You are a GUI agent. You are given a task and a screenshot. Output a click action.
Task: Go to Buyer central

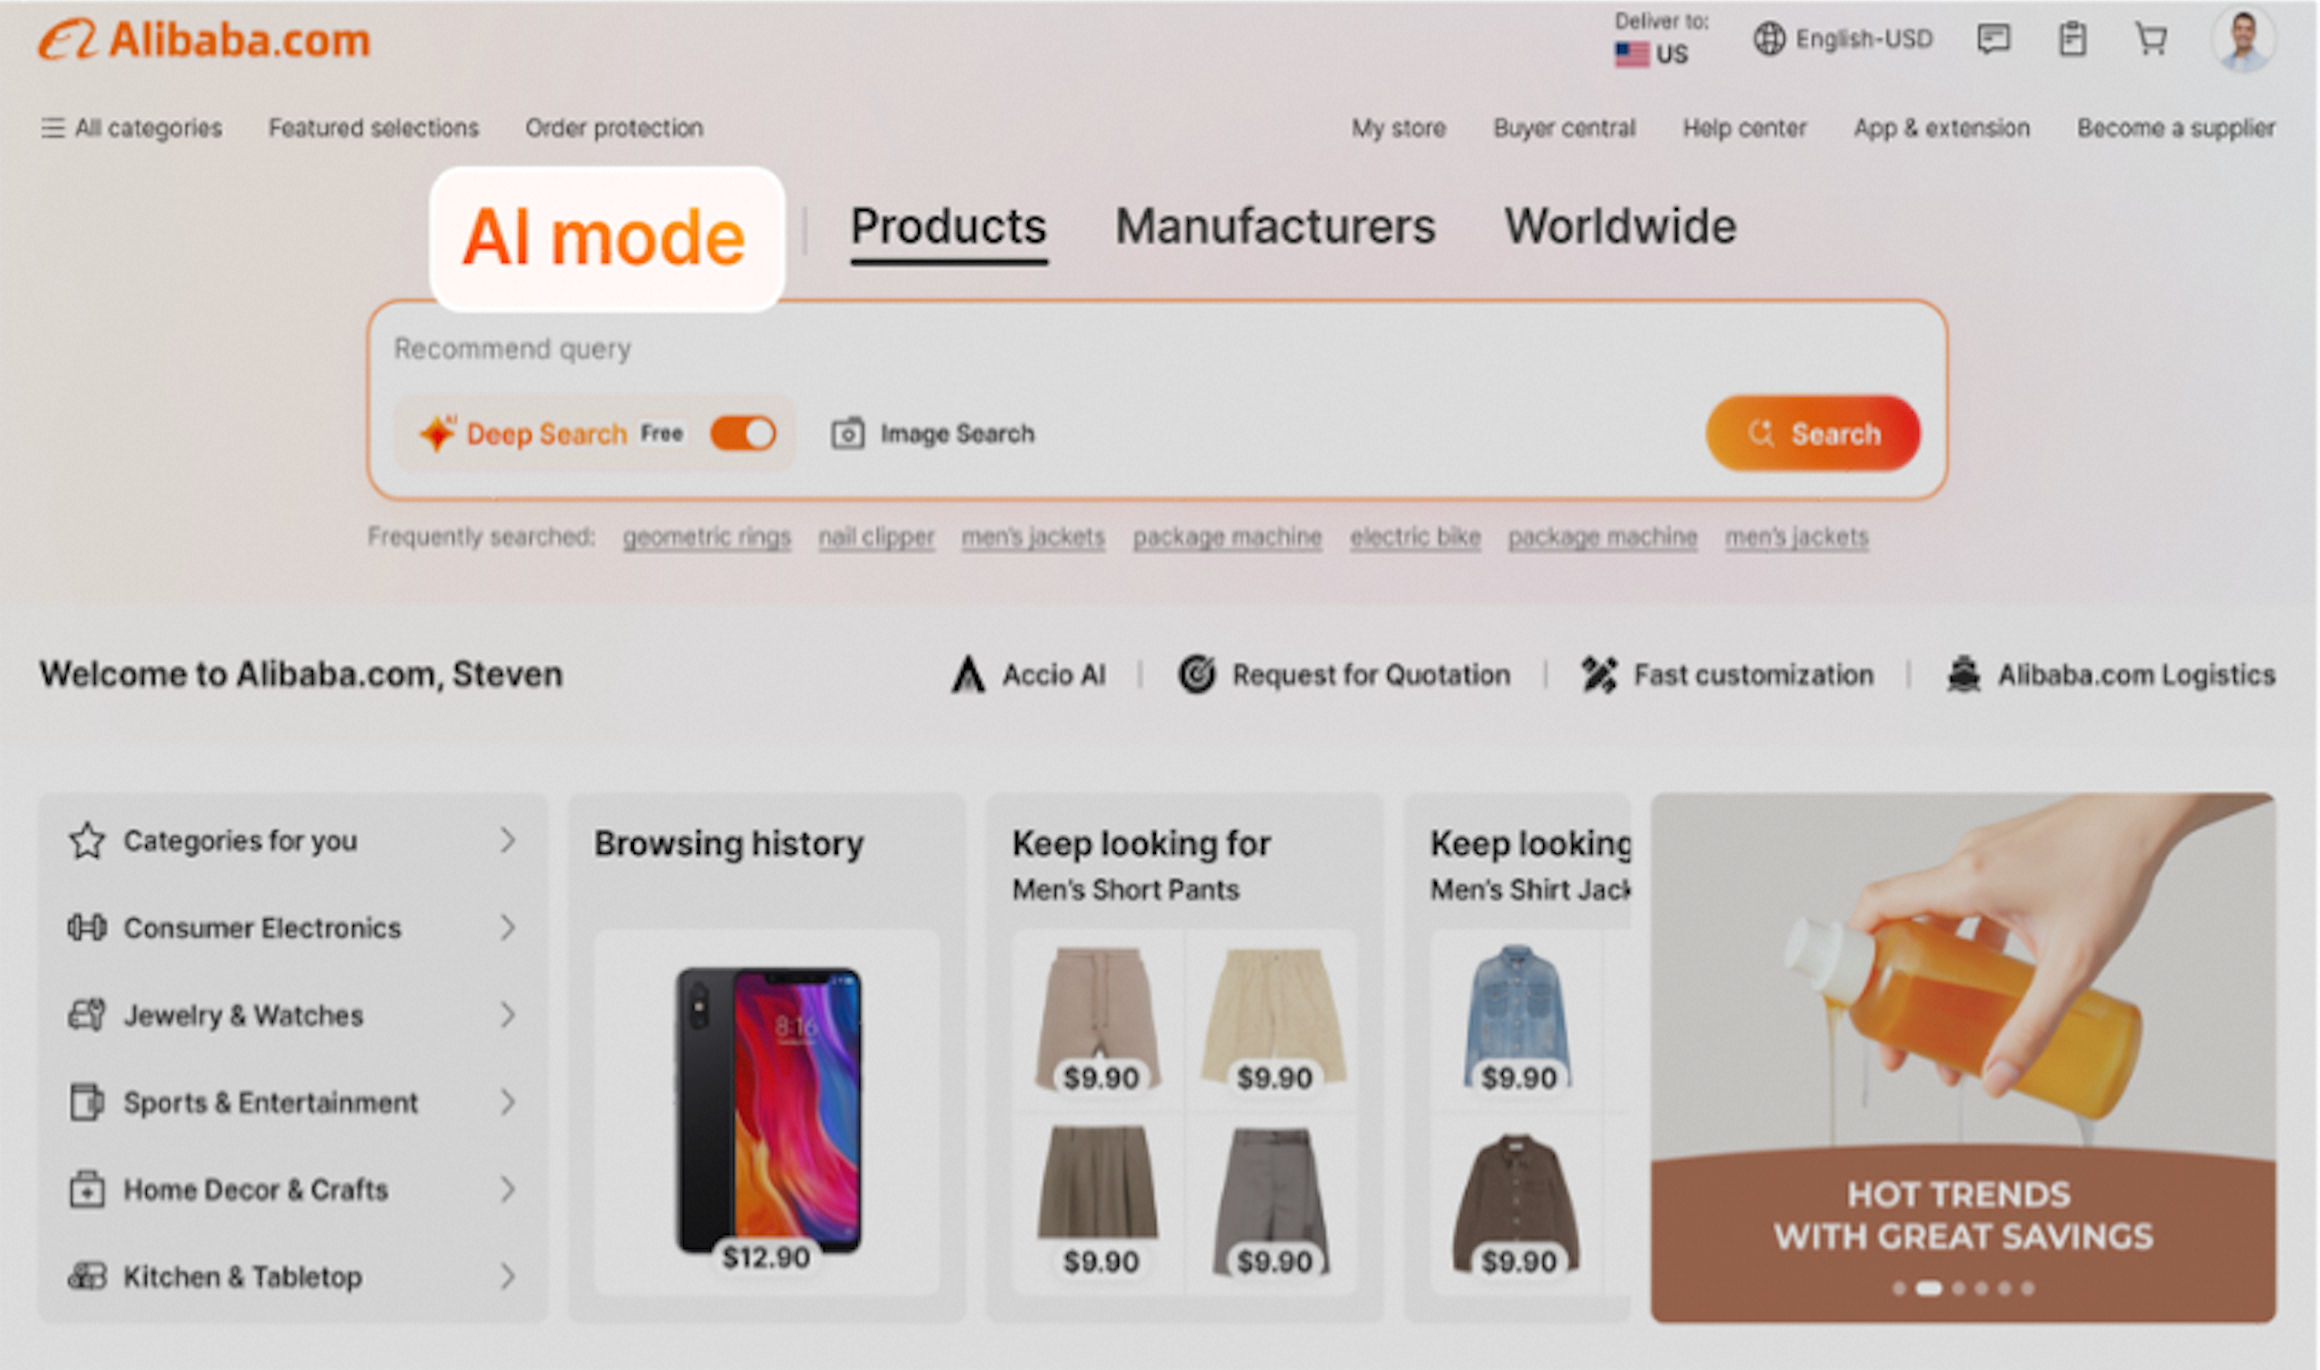(x=1564, y=128)
